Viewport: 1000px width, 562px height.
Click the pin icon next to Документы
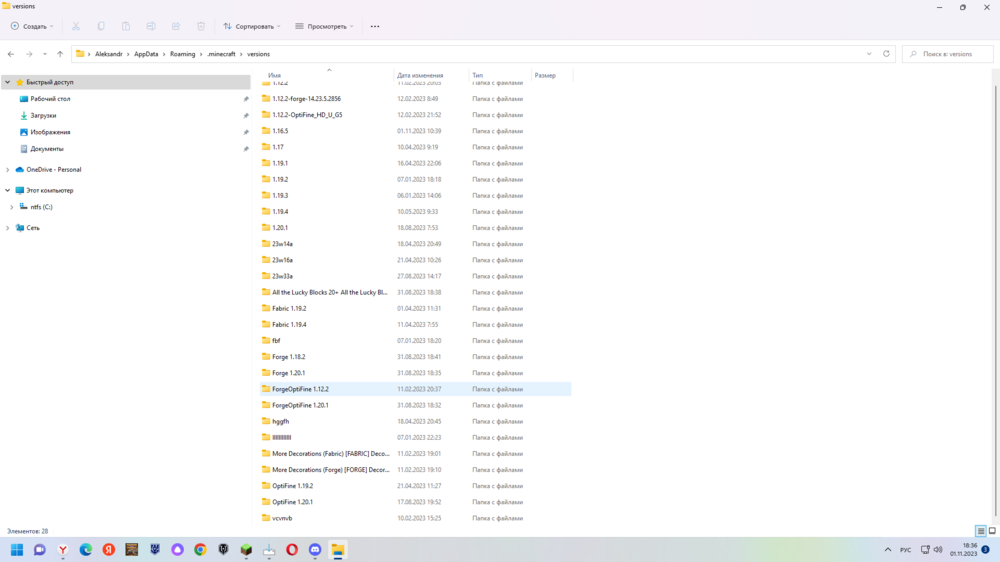pos(246,149)
